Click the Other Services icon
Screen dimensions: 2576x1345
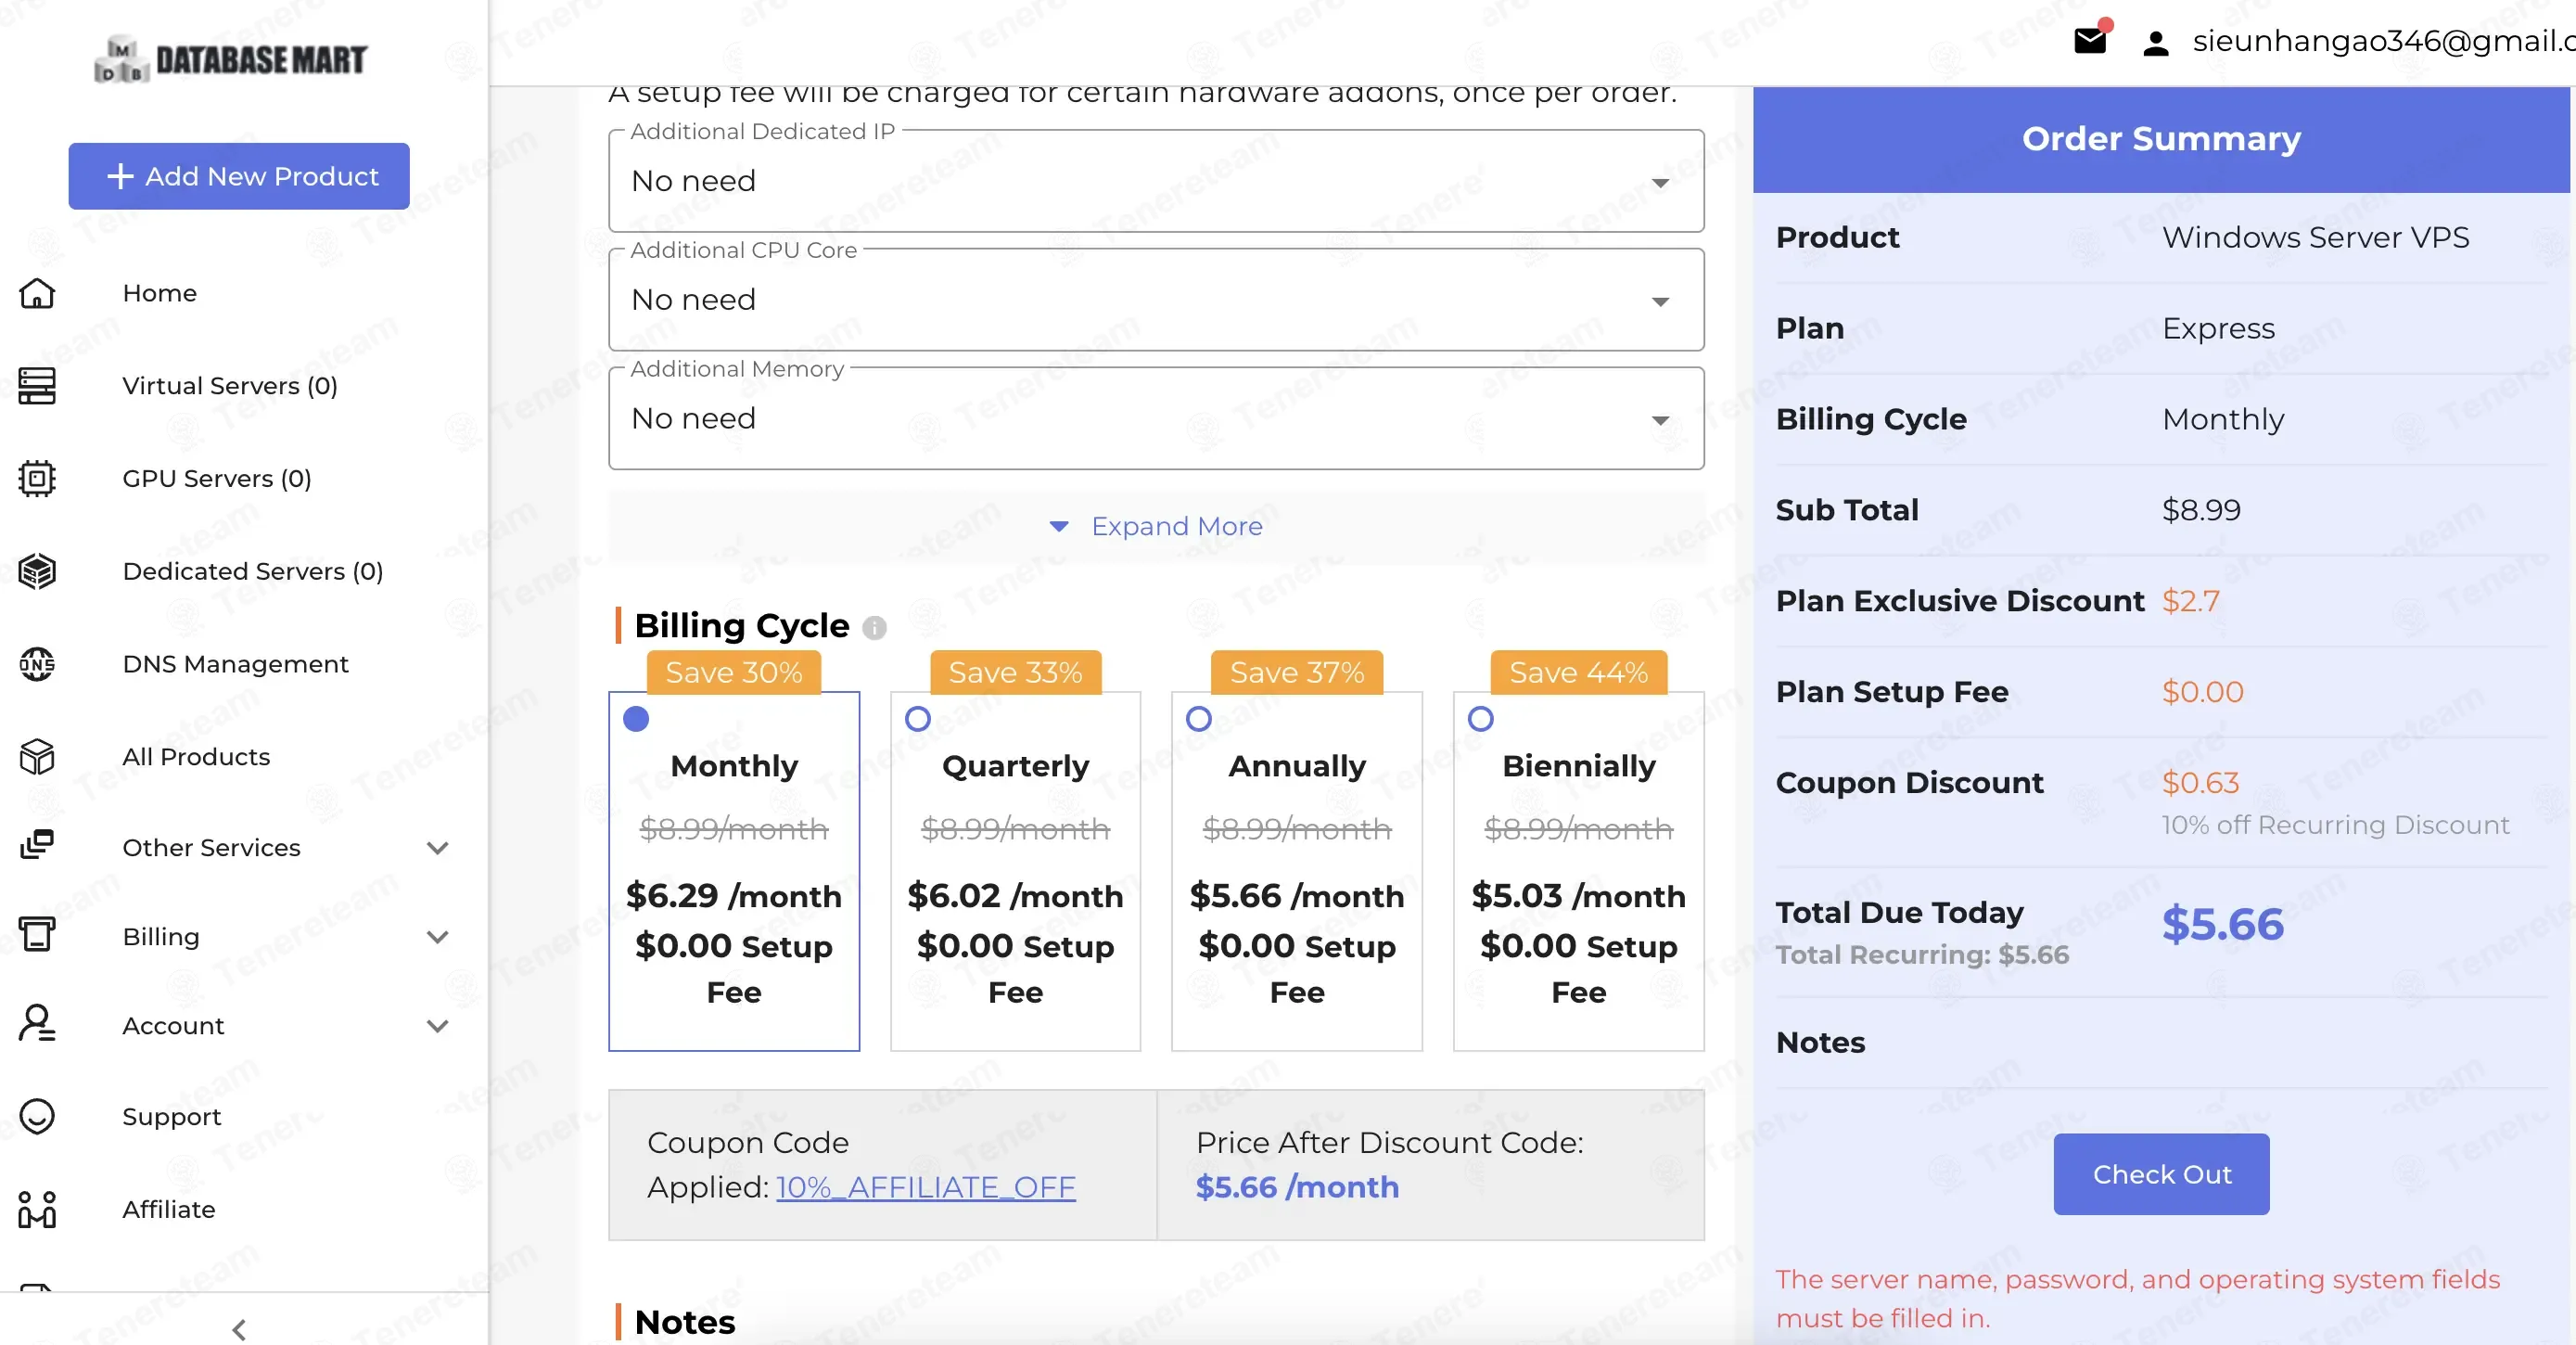[x=37, y=845]
